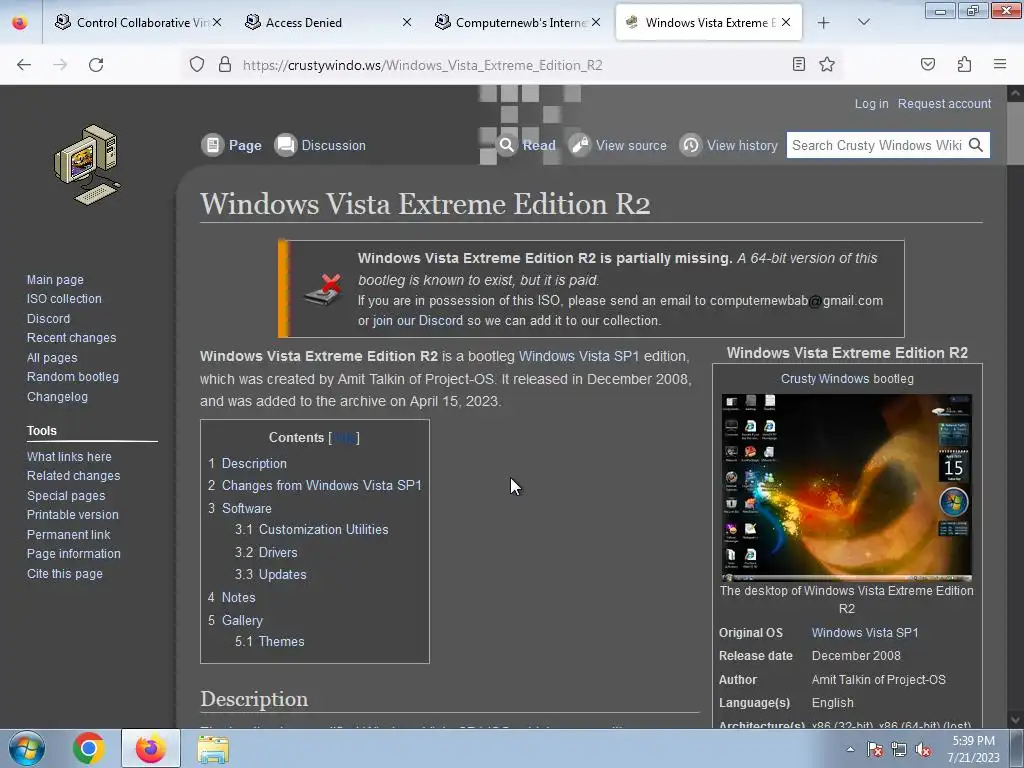The image size is (1024, 768).
Task: Click Request account link
Action: tap(944, 103)
